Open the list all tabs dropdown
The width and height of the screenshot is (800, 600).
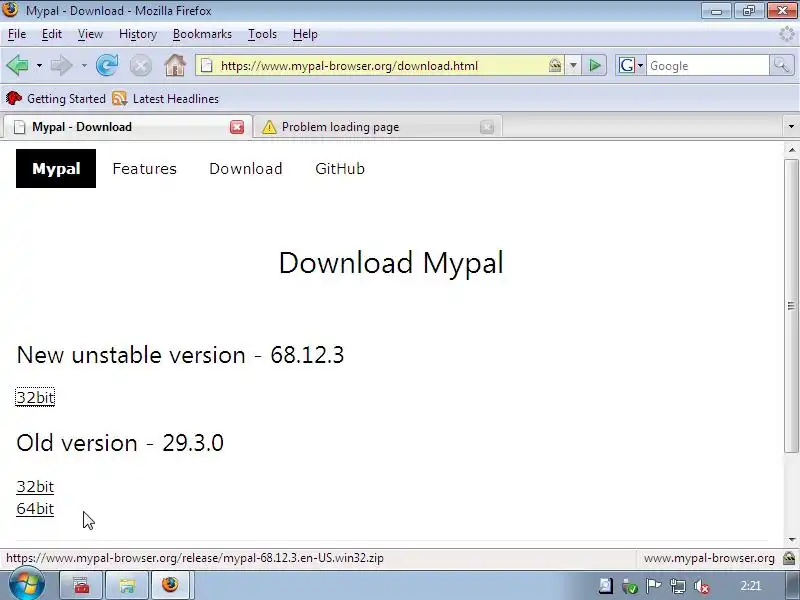click(791, 127)
